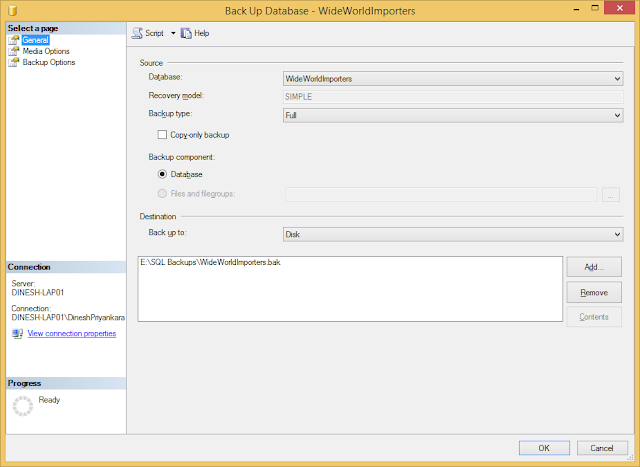This screenshot has height=467, width=640.
Task: Click the connection properties icon
Action: point(18,334)
